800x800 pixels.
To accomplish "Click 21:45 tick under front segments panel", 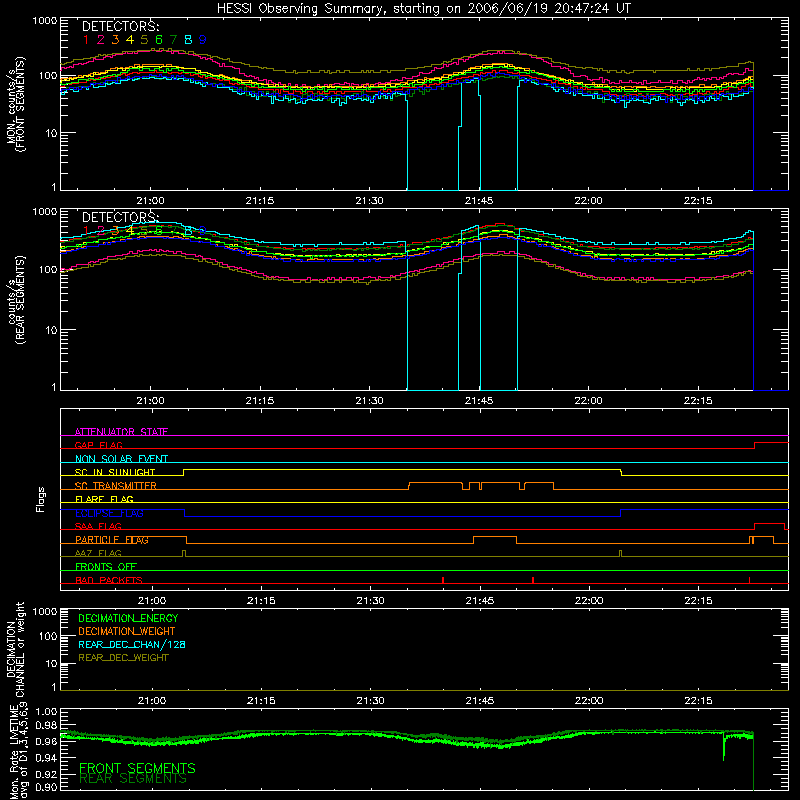I will pos(479,201).
